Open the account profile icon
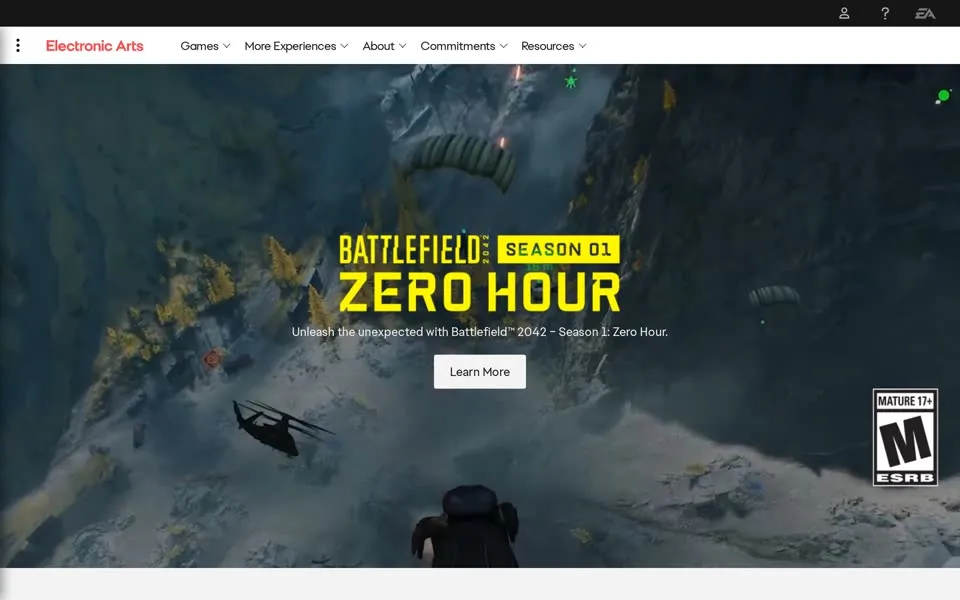The height and width of the screenshot is (600, 960). [844, 13]
